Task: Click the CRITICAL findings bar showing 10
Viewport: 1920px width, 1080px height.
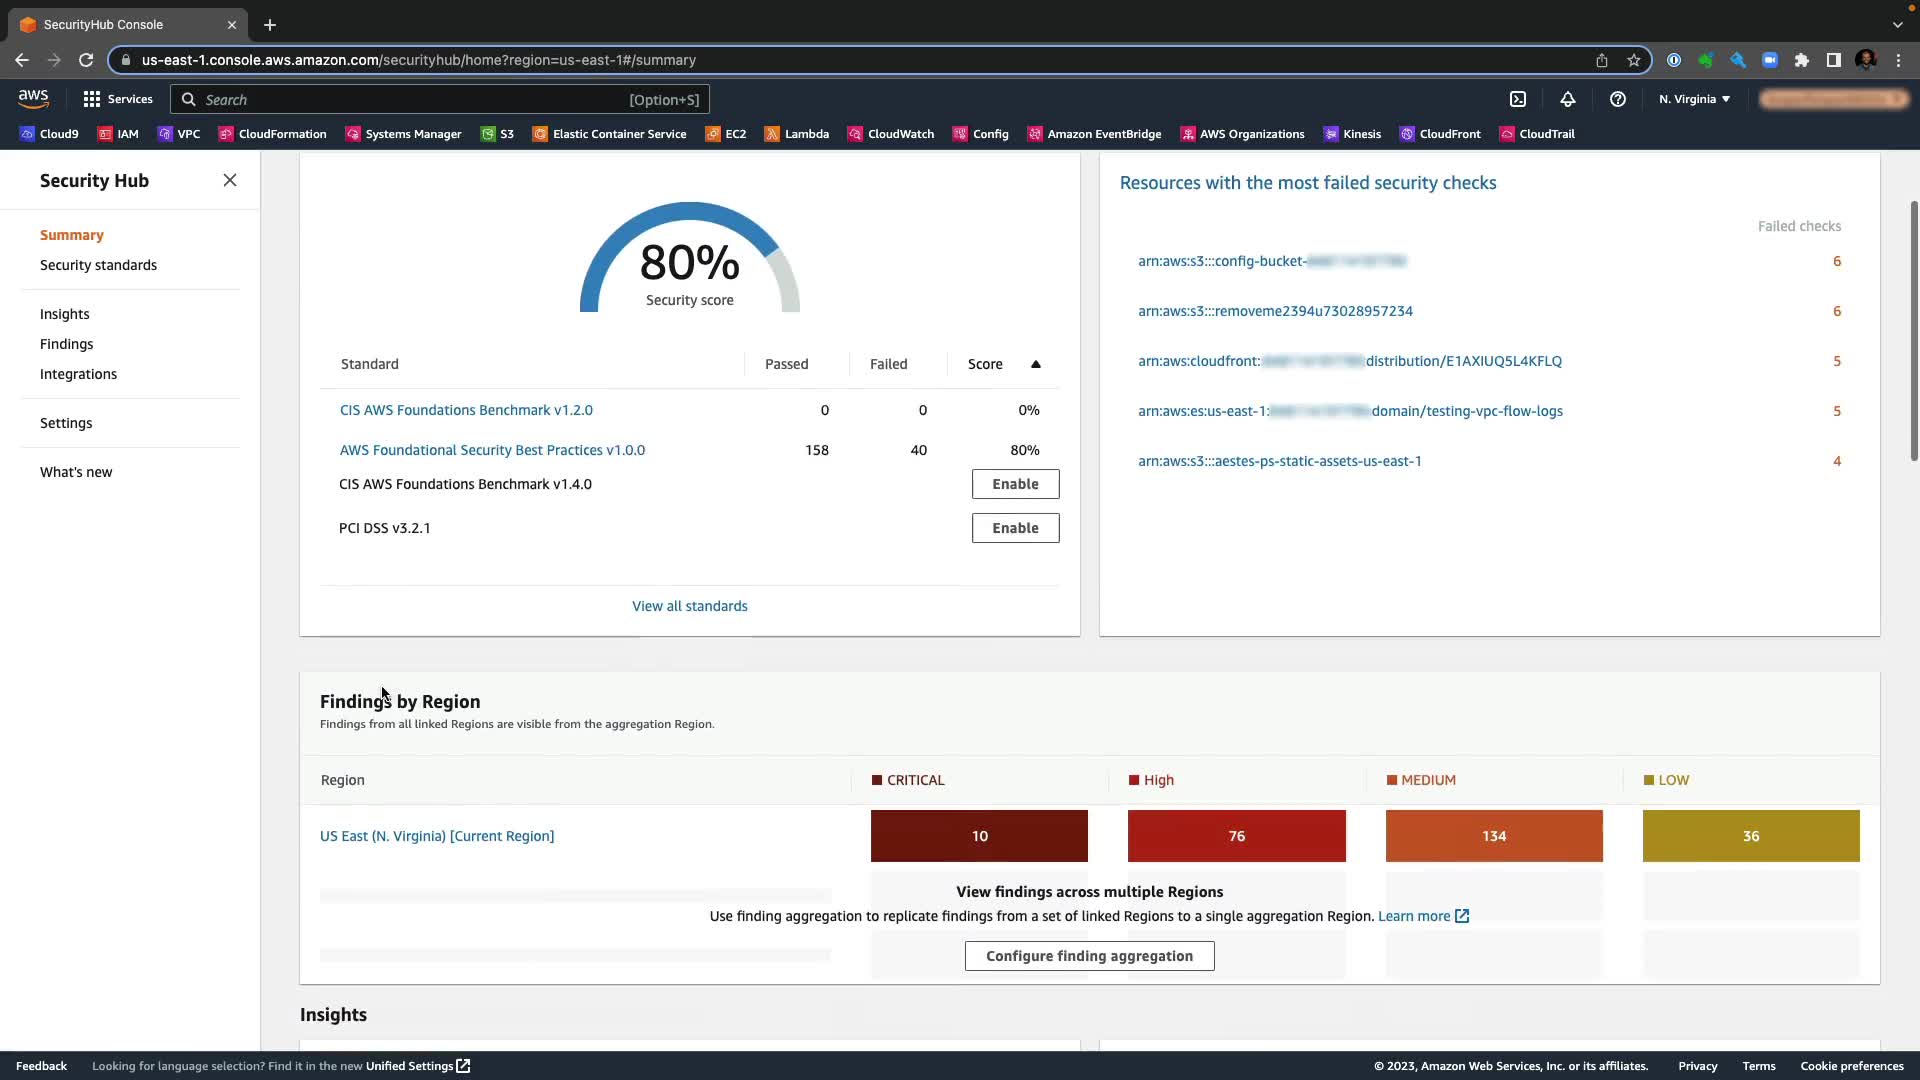Action: [x=979, y=836]
